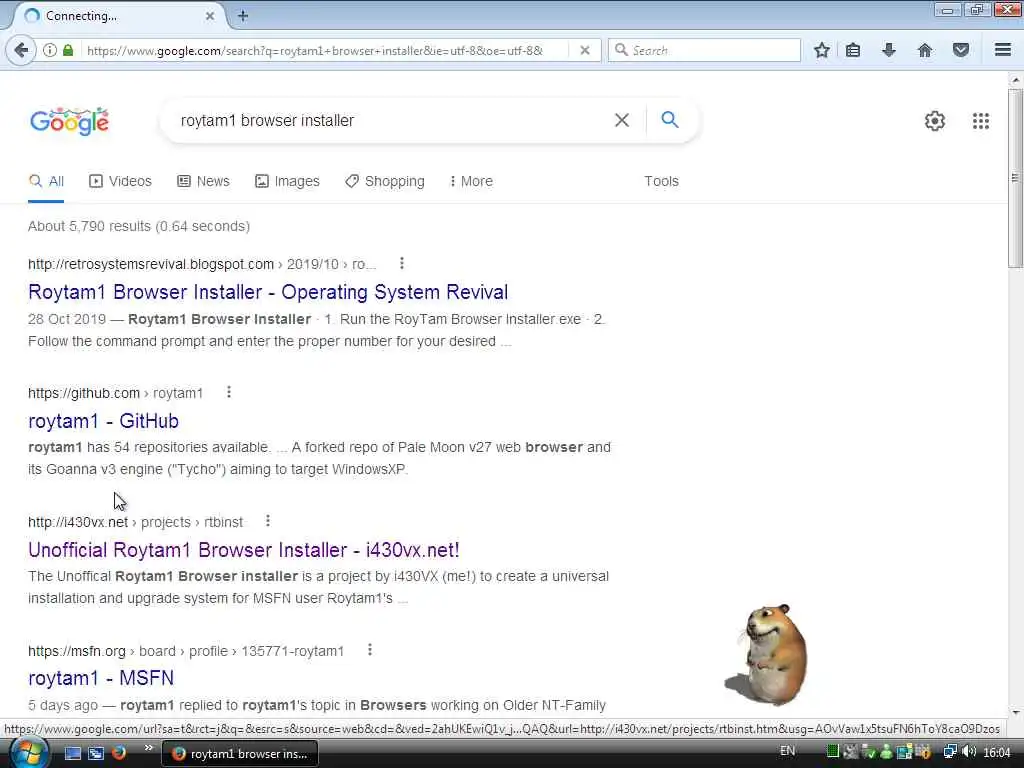This screenshot has width=1024, height=768.
Task: Expand the More search categories menu
Action: point(471,182)
